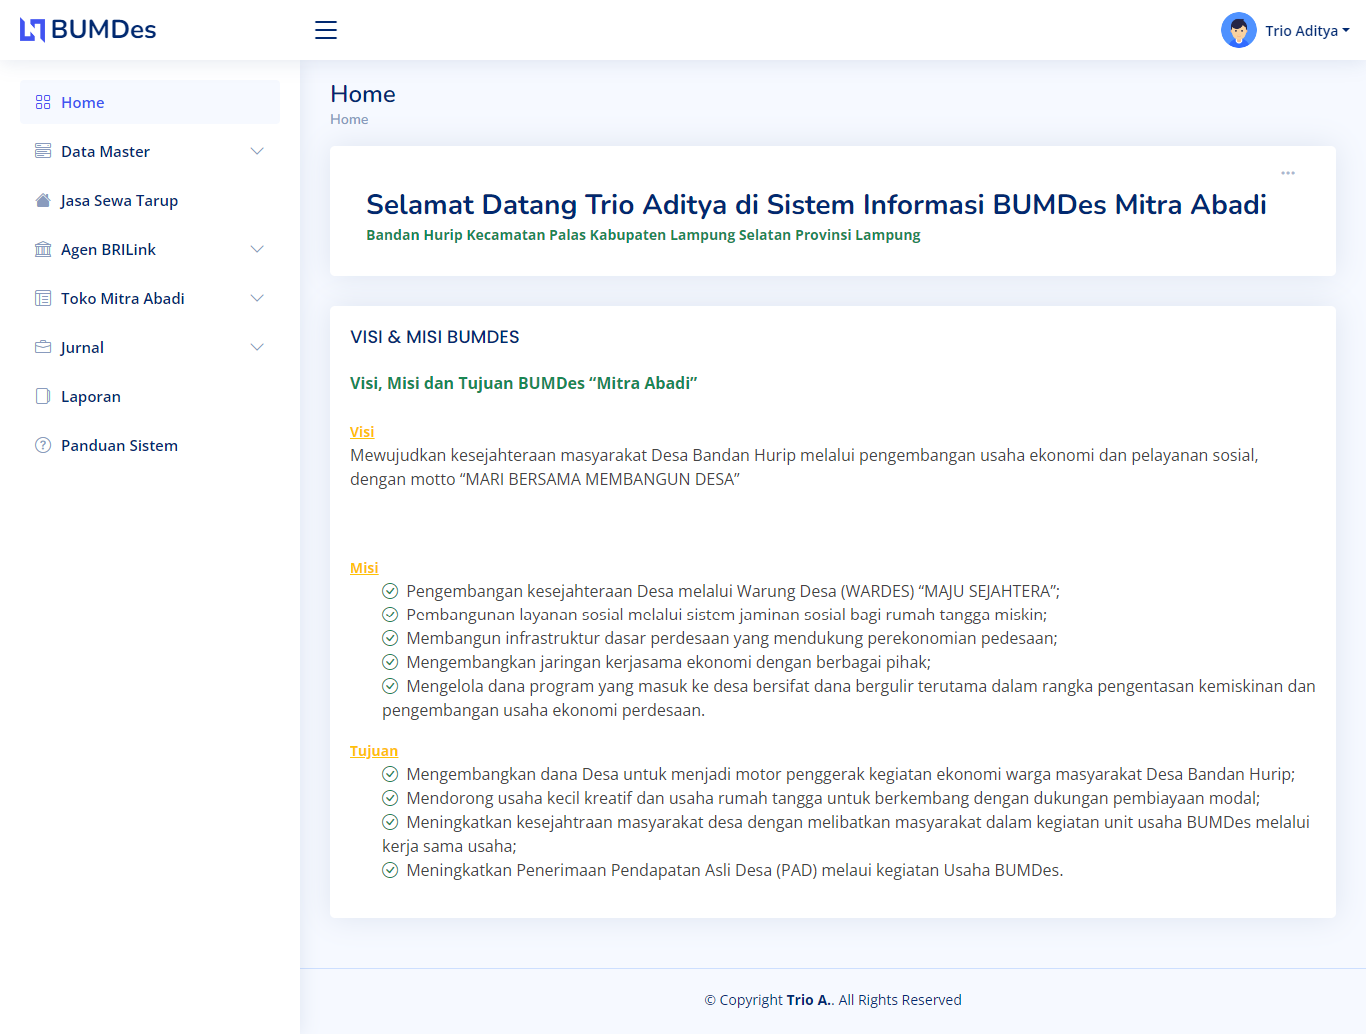The height and width of the screenshot is (1036, 1366).
Task: Expand the Agen BRILink submenu arrow
Action: point(257,249)
